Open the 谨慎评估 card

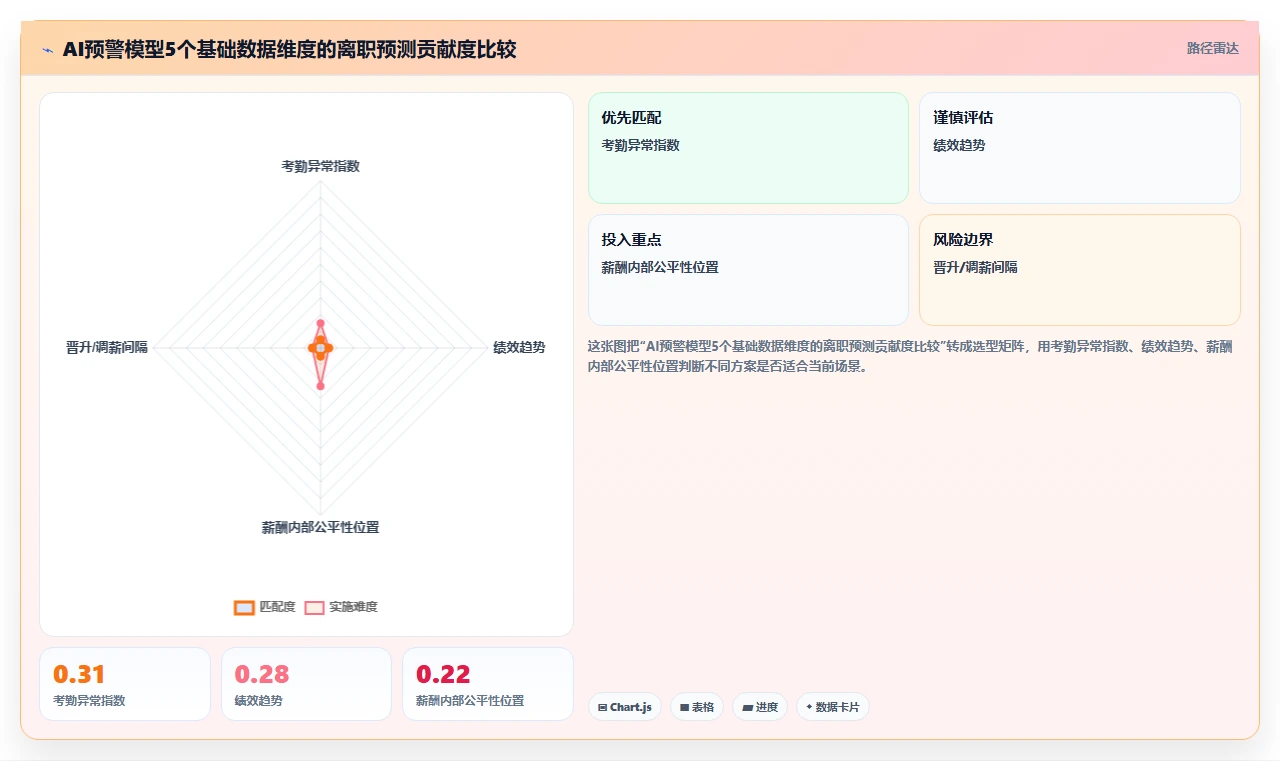1080,148
